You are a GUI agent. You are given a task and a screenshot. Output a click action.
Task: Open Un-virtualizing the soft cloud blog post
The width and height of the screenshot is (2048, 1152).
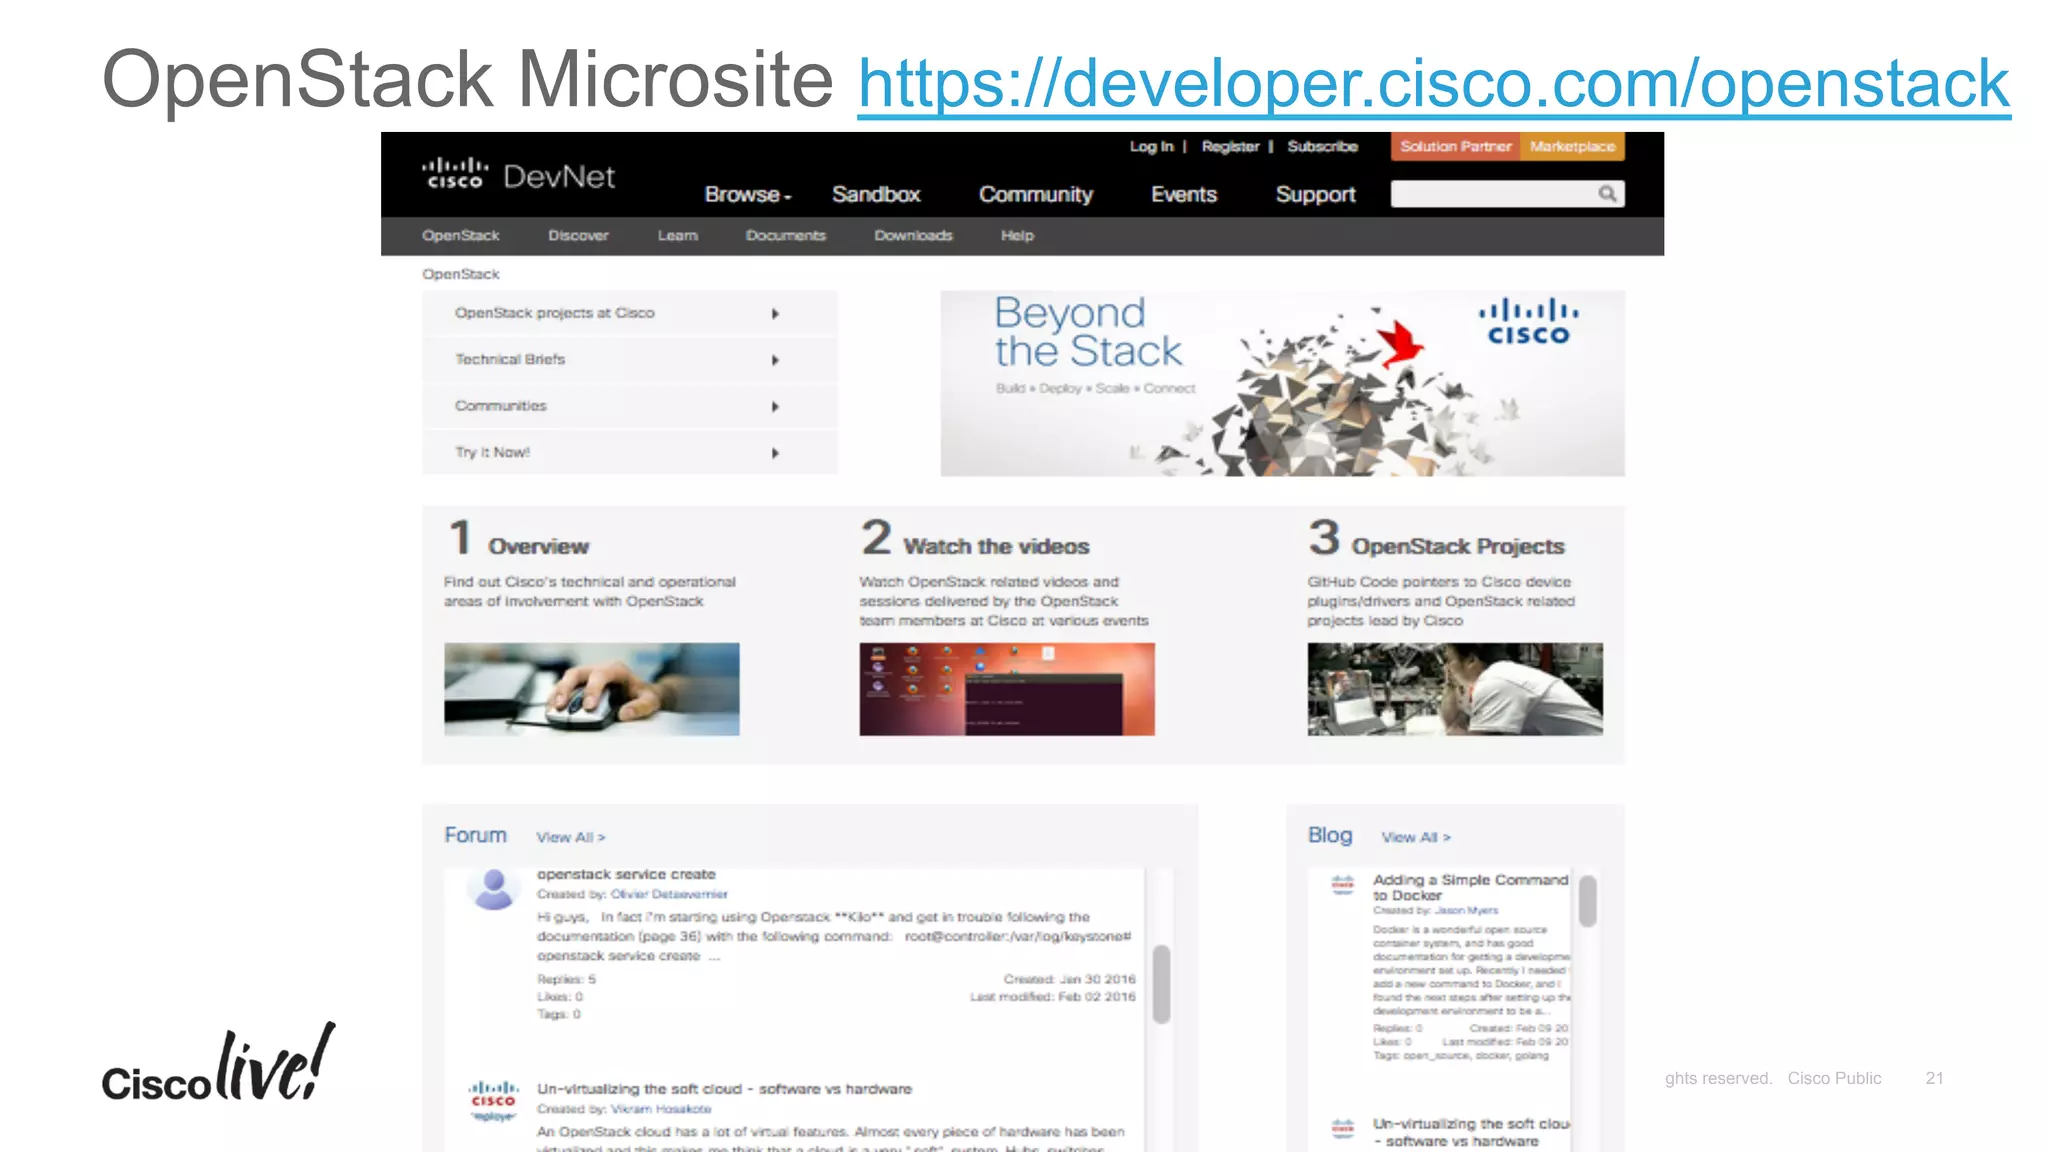[x=1470, y=1132]
